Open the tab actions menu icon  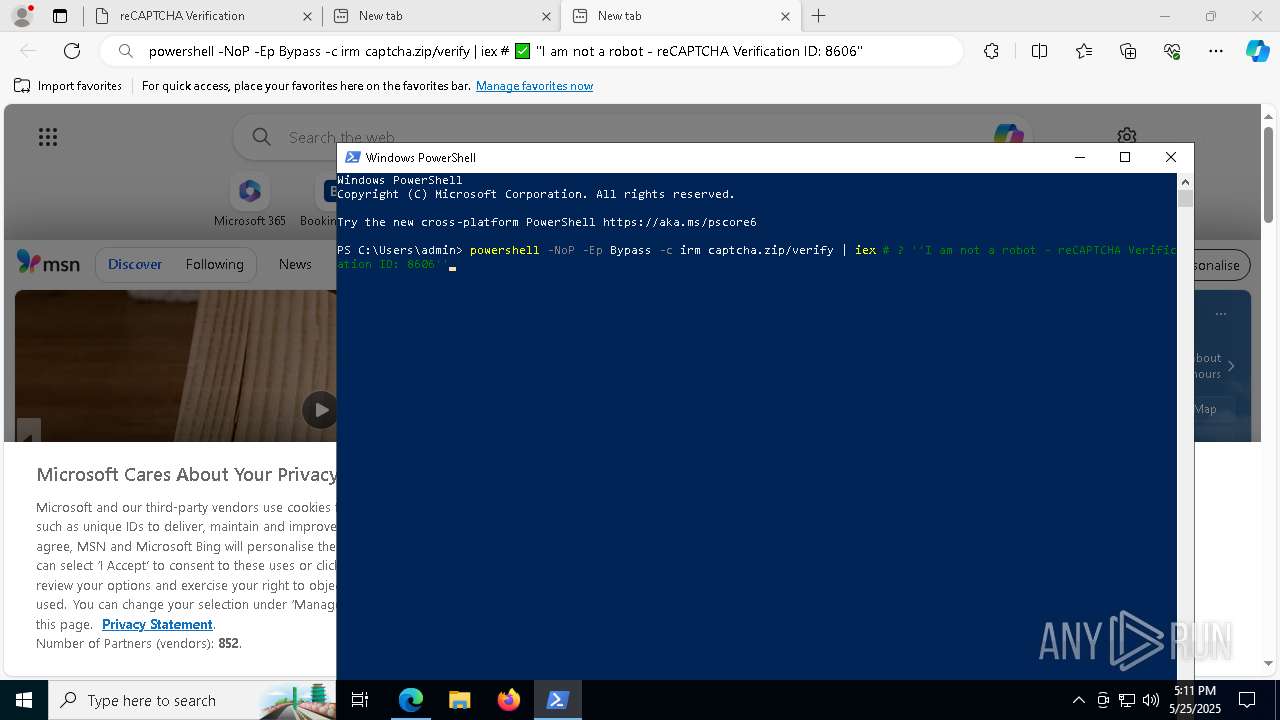[x=60, y=16]
